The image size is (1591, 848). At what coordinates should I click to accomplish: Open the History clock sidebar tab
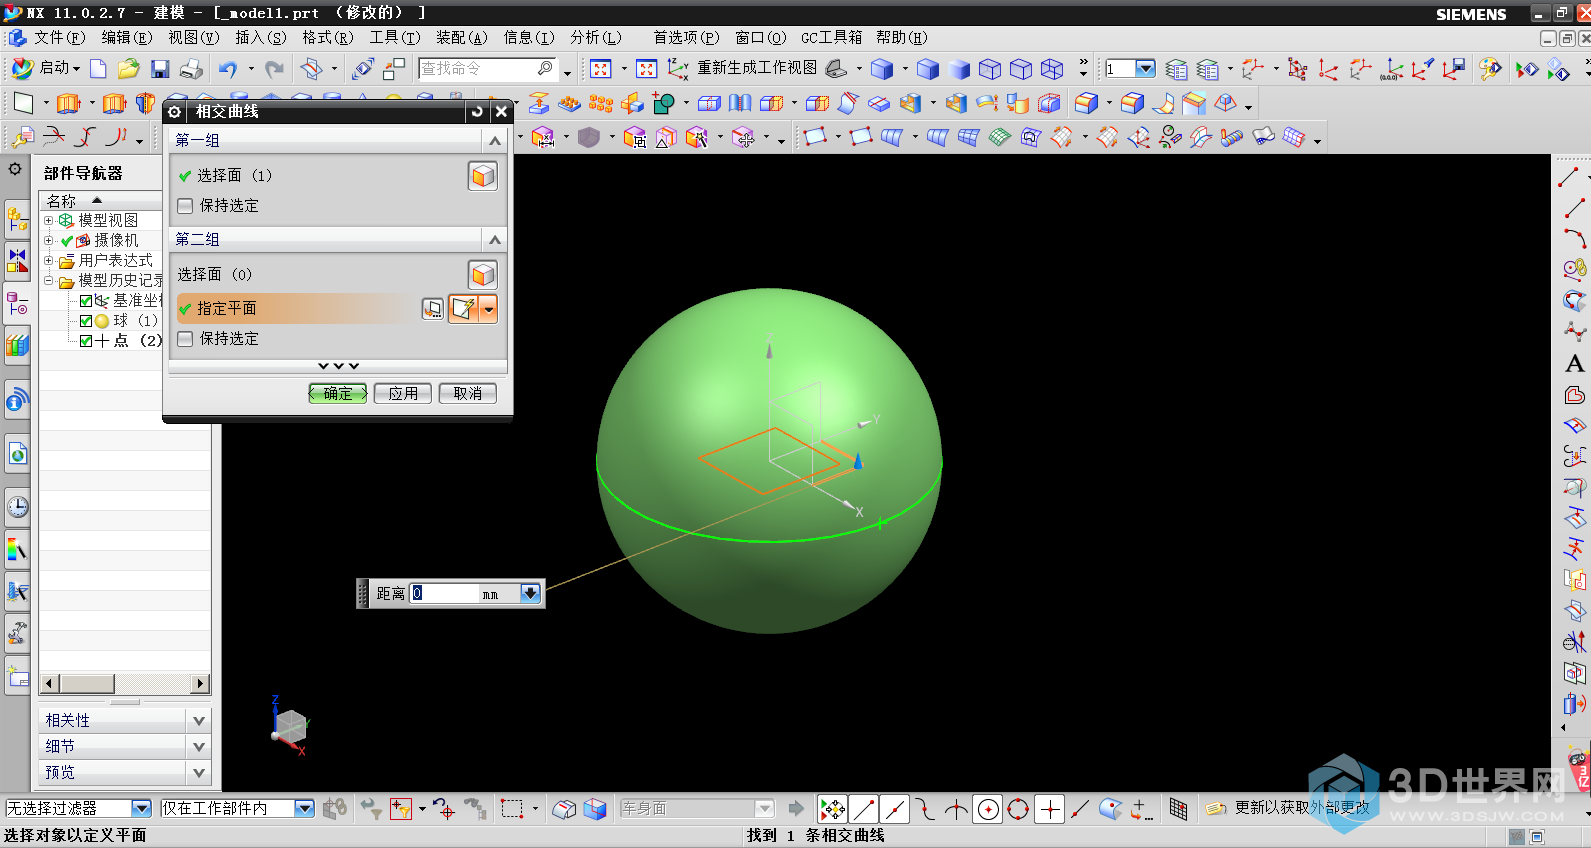(x=17, y=507)
